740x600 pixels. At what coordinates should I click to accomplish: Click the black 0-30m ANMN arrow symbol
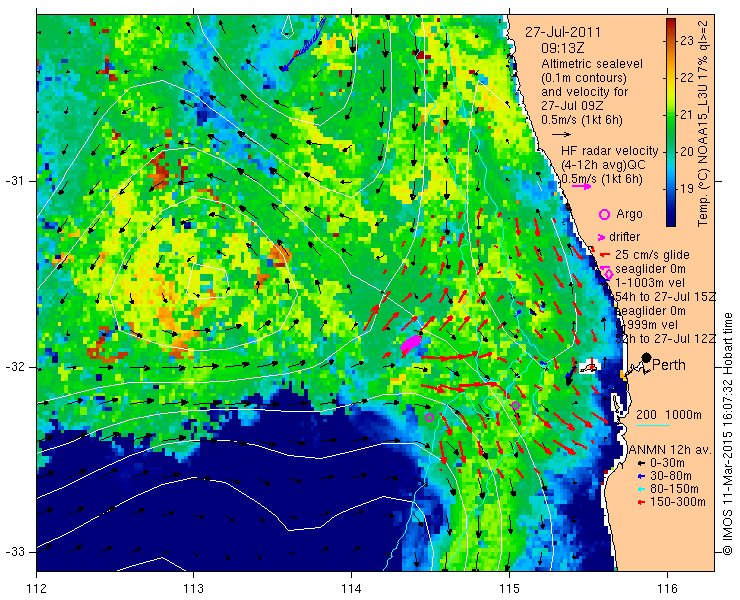pyautogui.click(x=641, y=464)
